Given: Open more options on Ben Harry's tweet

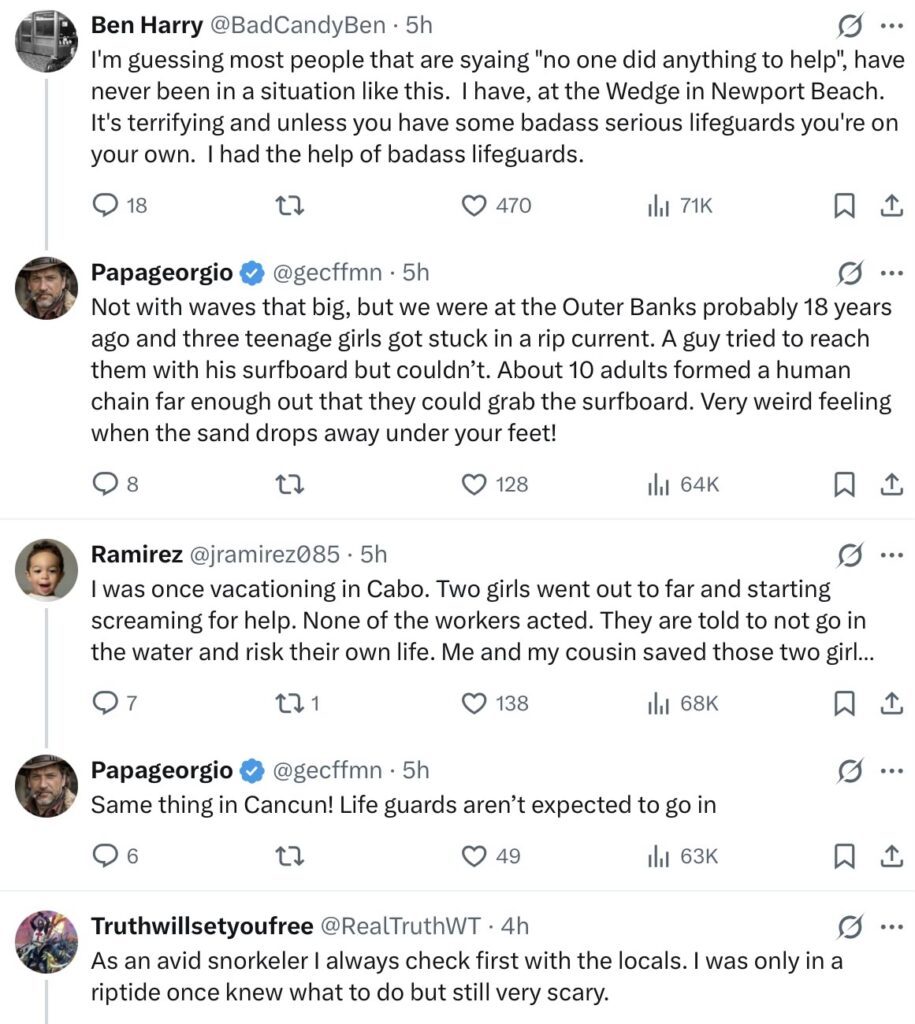Looking at the screenshot, I should click(889, 26).
